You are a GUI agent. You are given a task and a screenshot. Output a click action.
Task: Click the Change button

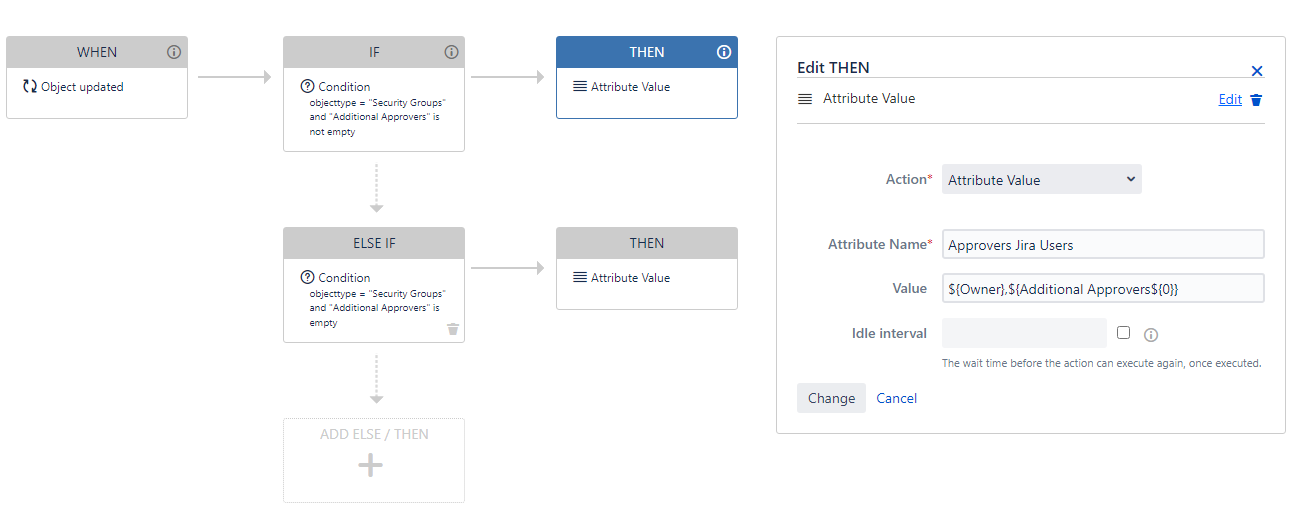(x=831, y=398)
